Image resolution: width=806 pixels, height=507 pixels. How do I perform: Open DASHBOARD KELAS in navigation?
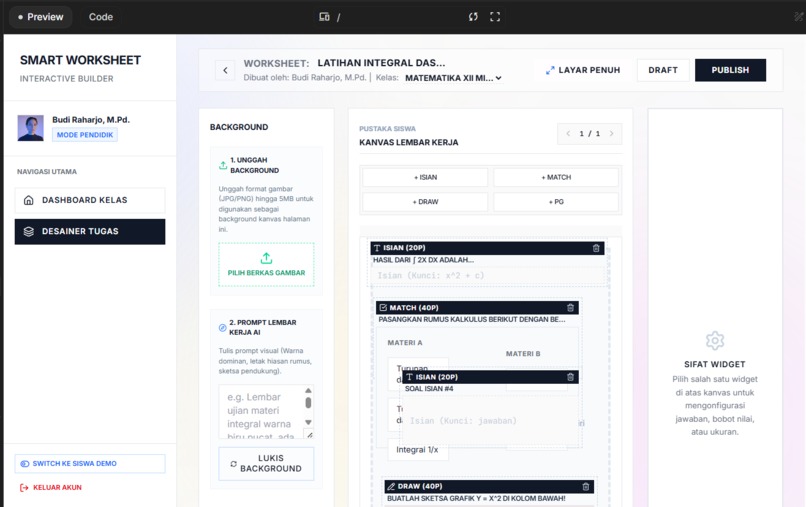coord(90,200)
